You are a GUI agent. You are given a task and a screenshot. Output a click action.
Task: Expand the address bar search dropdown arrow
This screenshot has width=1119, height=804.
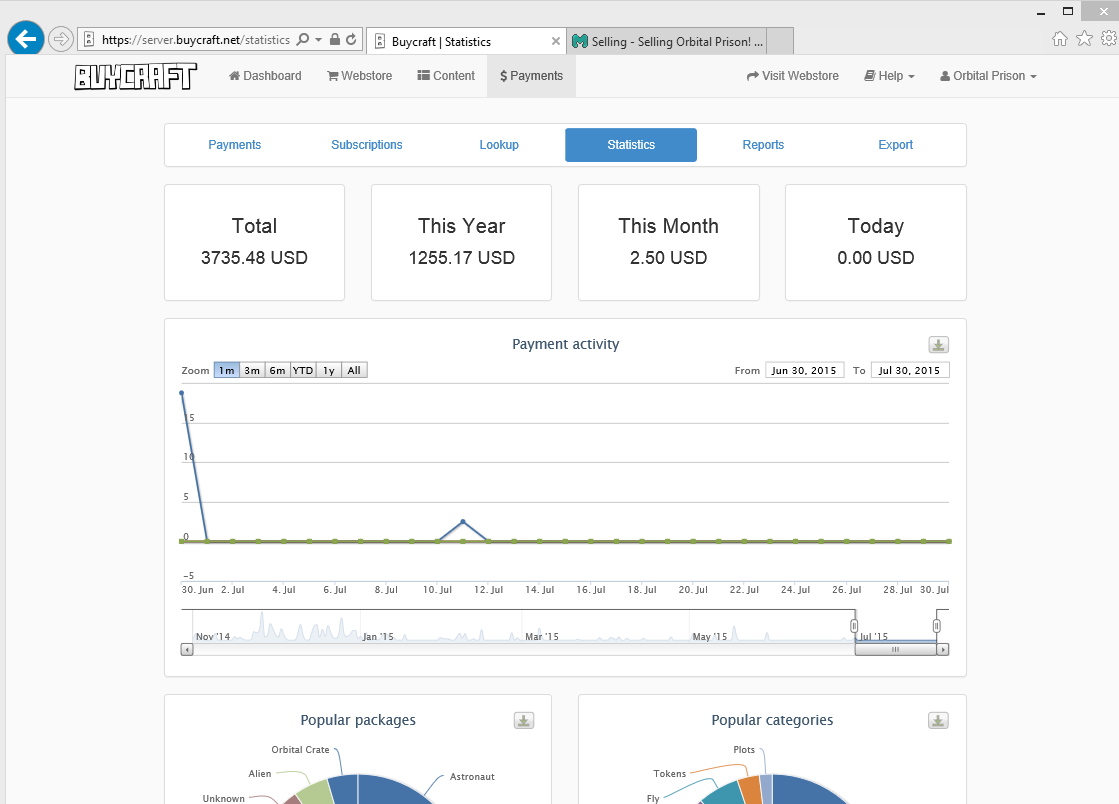pyautogui.click(x=318, y=40)
